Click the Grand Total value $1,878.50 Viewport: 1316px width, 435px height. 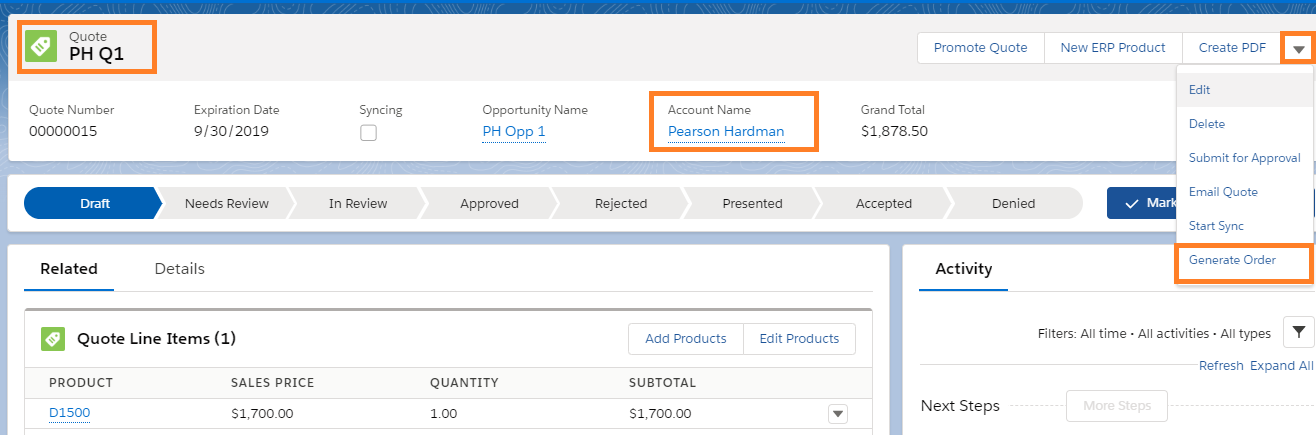point(894,131)
